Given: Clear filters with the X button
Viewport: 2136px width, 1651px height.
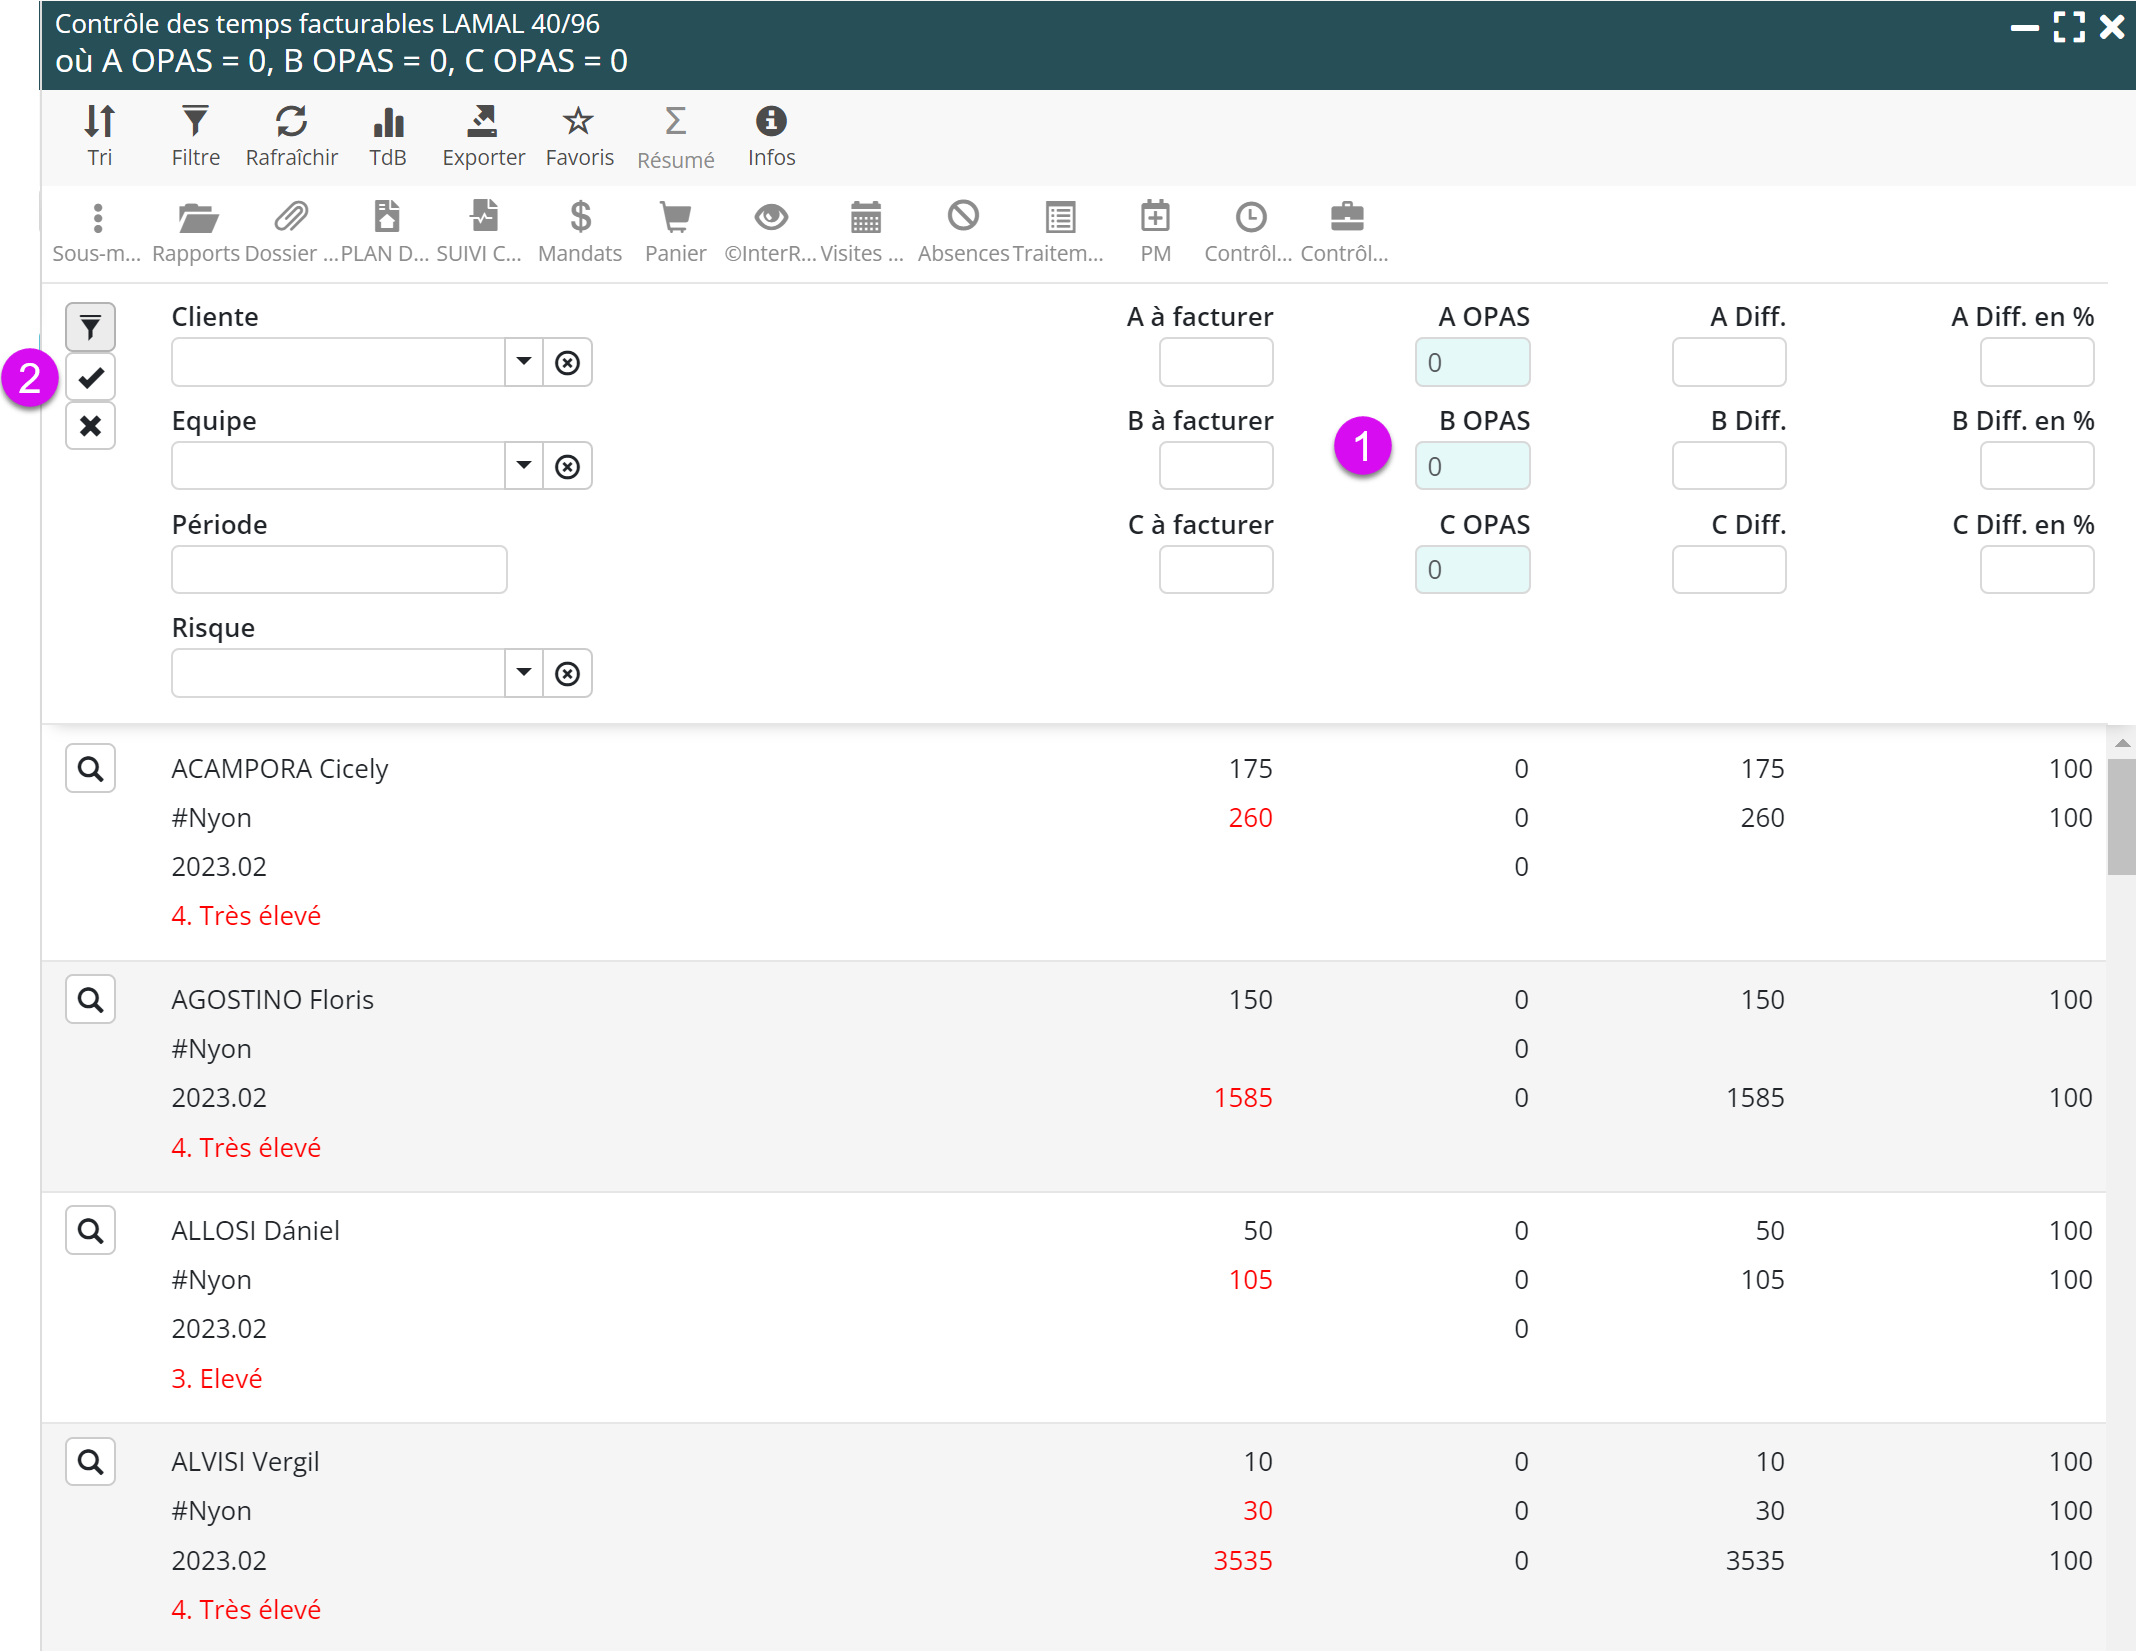Looking at the screenshot, I should tap(91, 426).
